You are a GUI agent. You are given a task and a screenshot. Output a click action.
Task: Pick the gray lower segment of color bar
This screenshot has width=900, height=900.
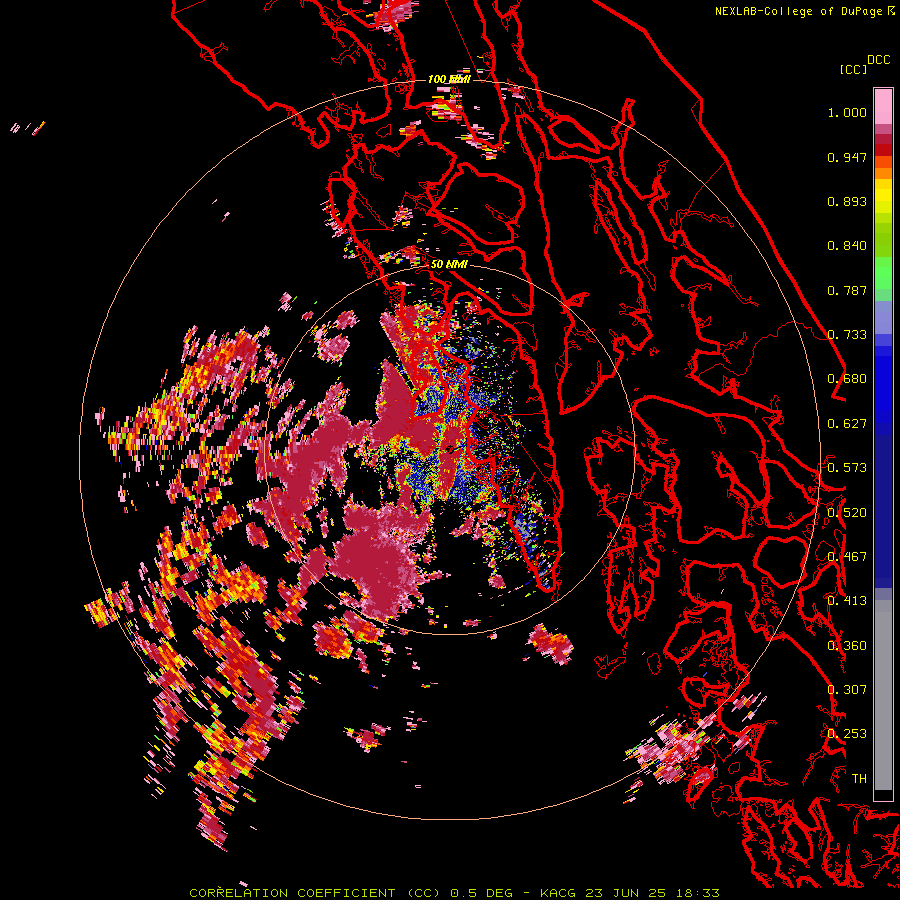[x=883, y=695]
